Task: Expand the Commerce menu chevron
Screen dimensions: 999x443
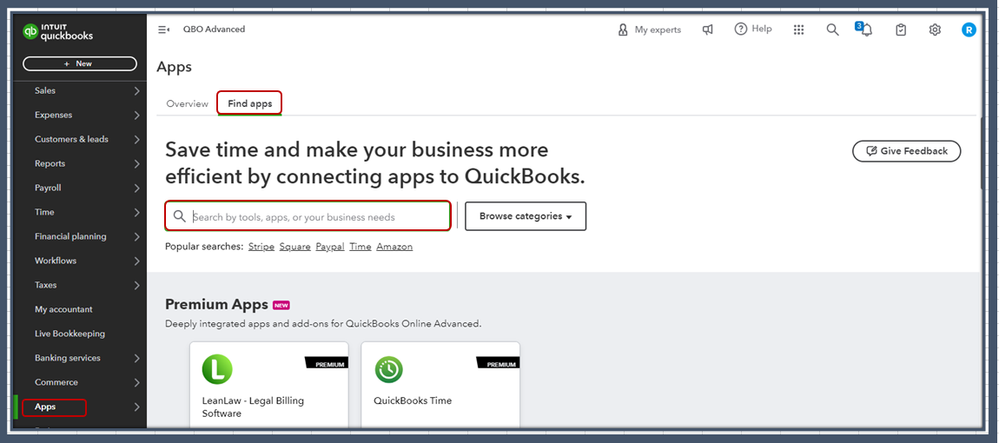Action: (136, 382)
